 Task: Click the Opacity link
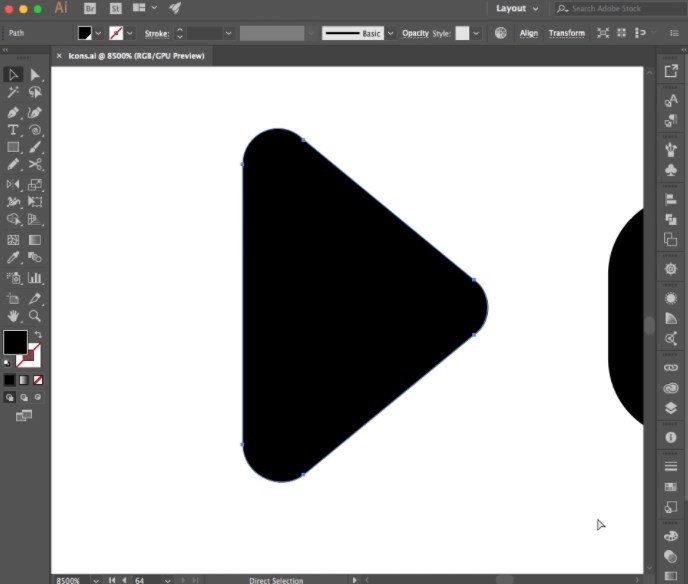[x=415, y=33]
